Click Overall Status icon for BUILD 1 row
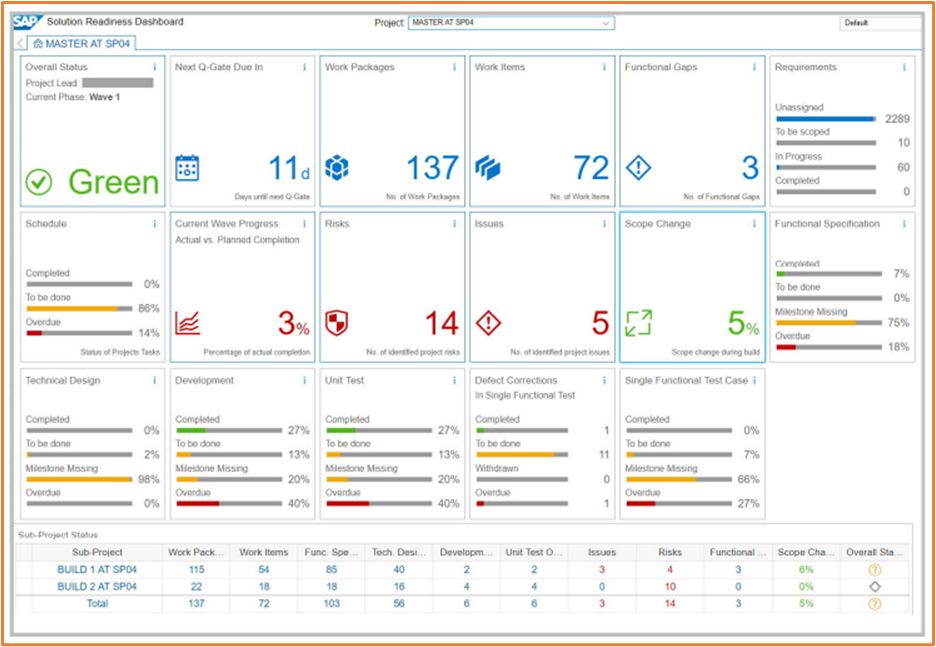 (x=875, y=570)
